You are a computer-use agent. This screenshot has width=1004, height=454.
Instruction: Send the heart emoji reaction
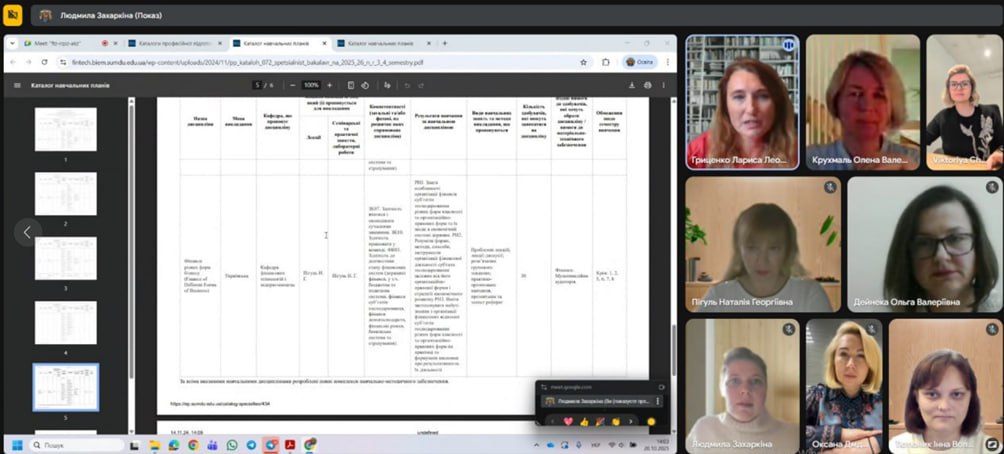click(569, 421)
